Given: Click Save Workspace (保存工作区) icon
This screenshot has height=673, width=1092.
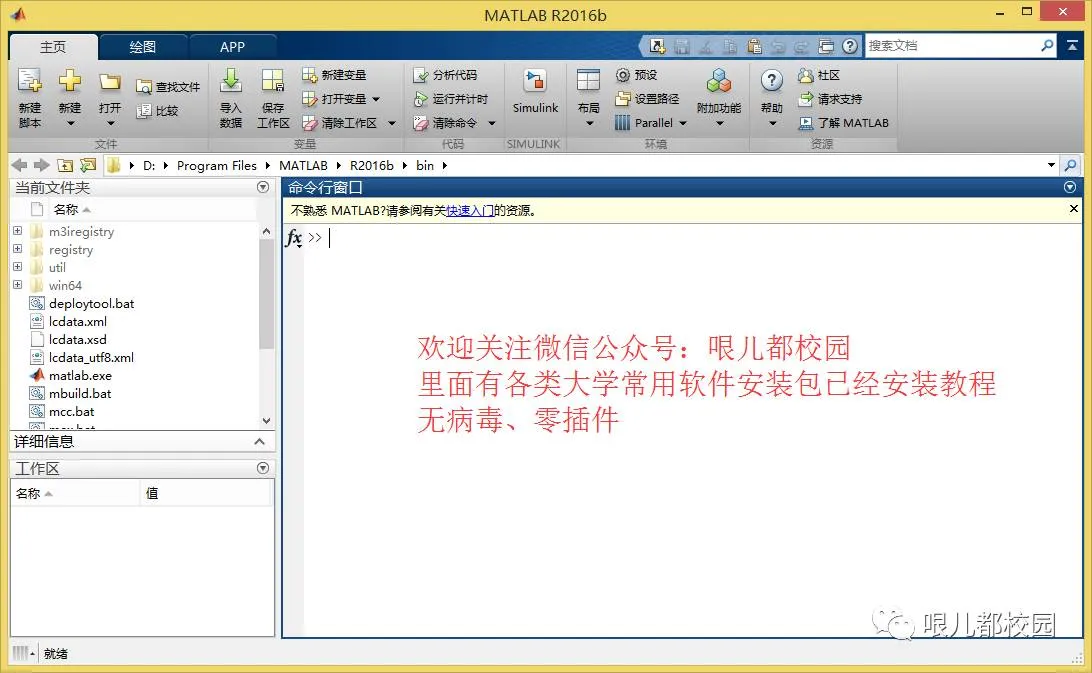Looking at the screenshot, I should click(x=272, y=82).
